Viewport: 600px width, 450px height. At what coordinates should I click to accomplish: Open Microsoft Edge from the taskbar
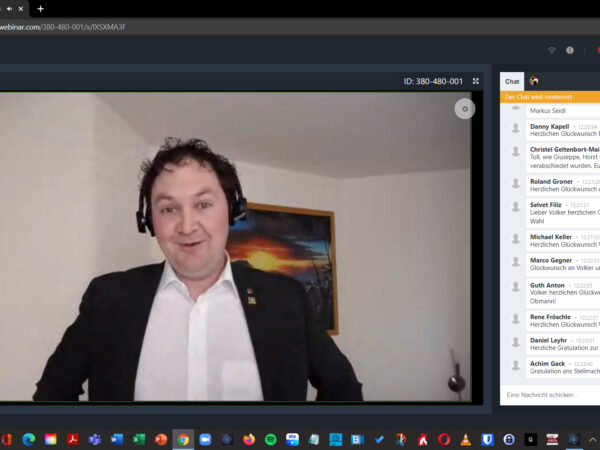click(29, 439)
